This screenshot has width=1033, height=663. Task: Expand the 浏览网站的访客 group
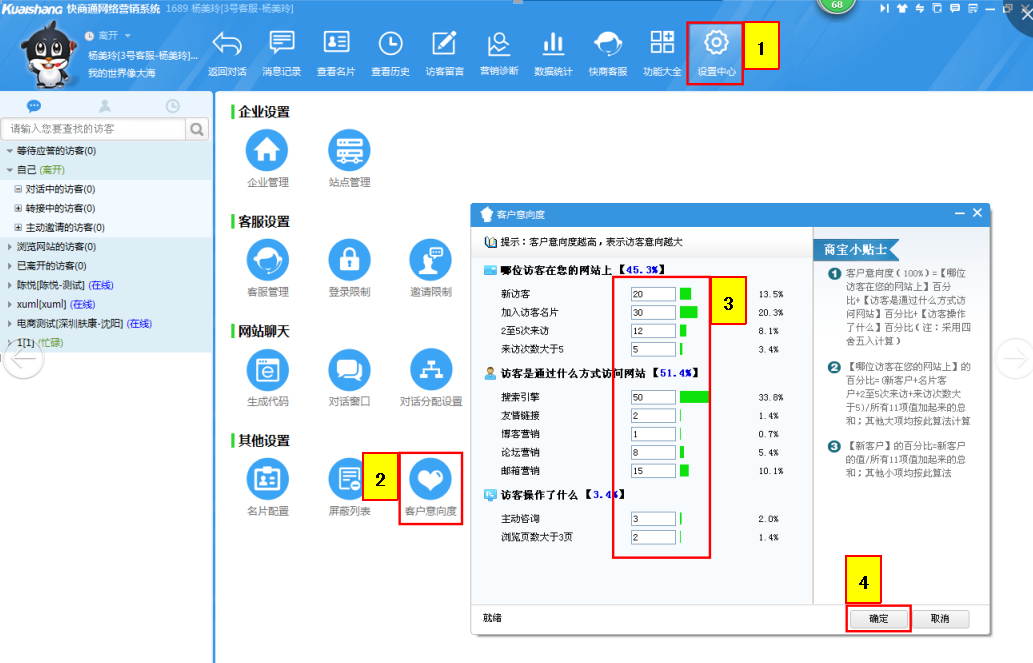coord(10,246)
